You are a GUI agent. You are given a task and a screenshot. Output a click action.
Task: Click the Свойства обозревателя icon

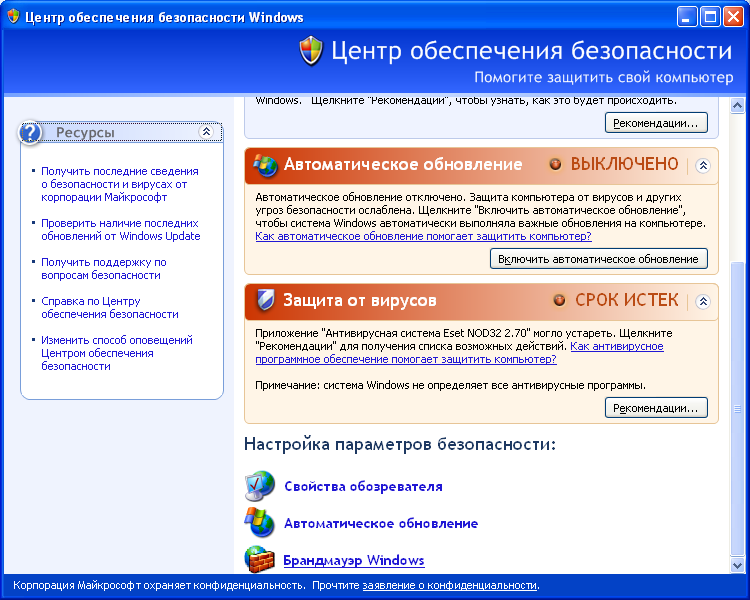pyautogui.click(x=259, y=486)
